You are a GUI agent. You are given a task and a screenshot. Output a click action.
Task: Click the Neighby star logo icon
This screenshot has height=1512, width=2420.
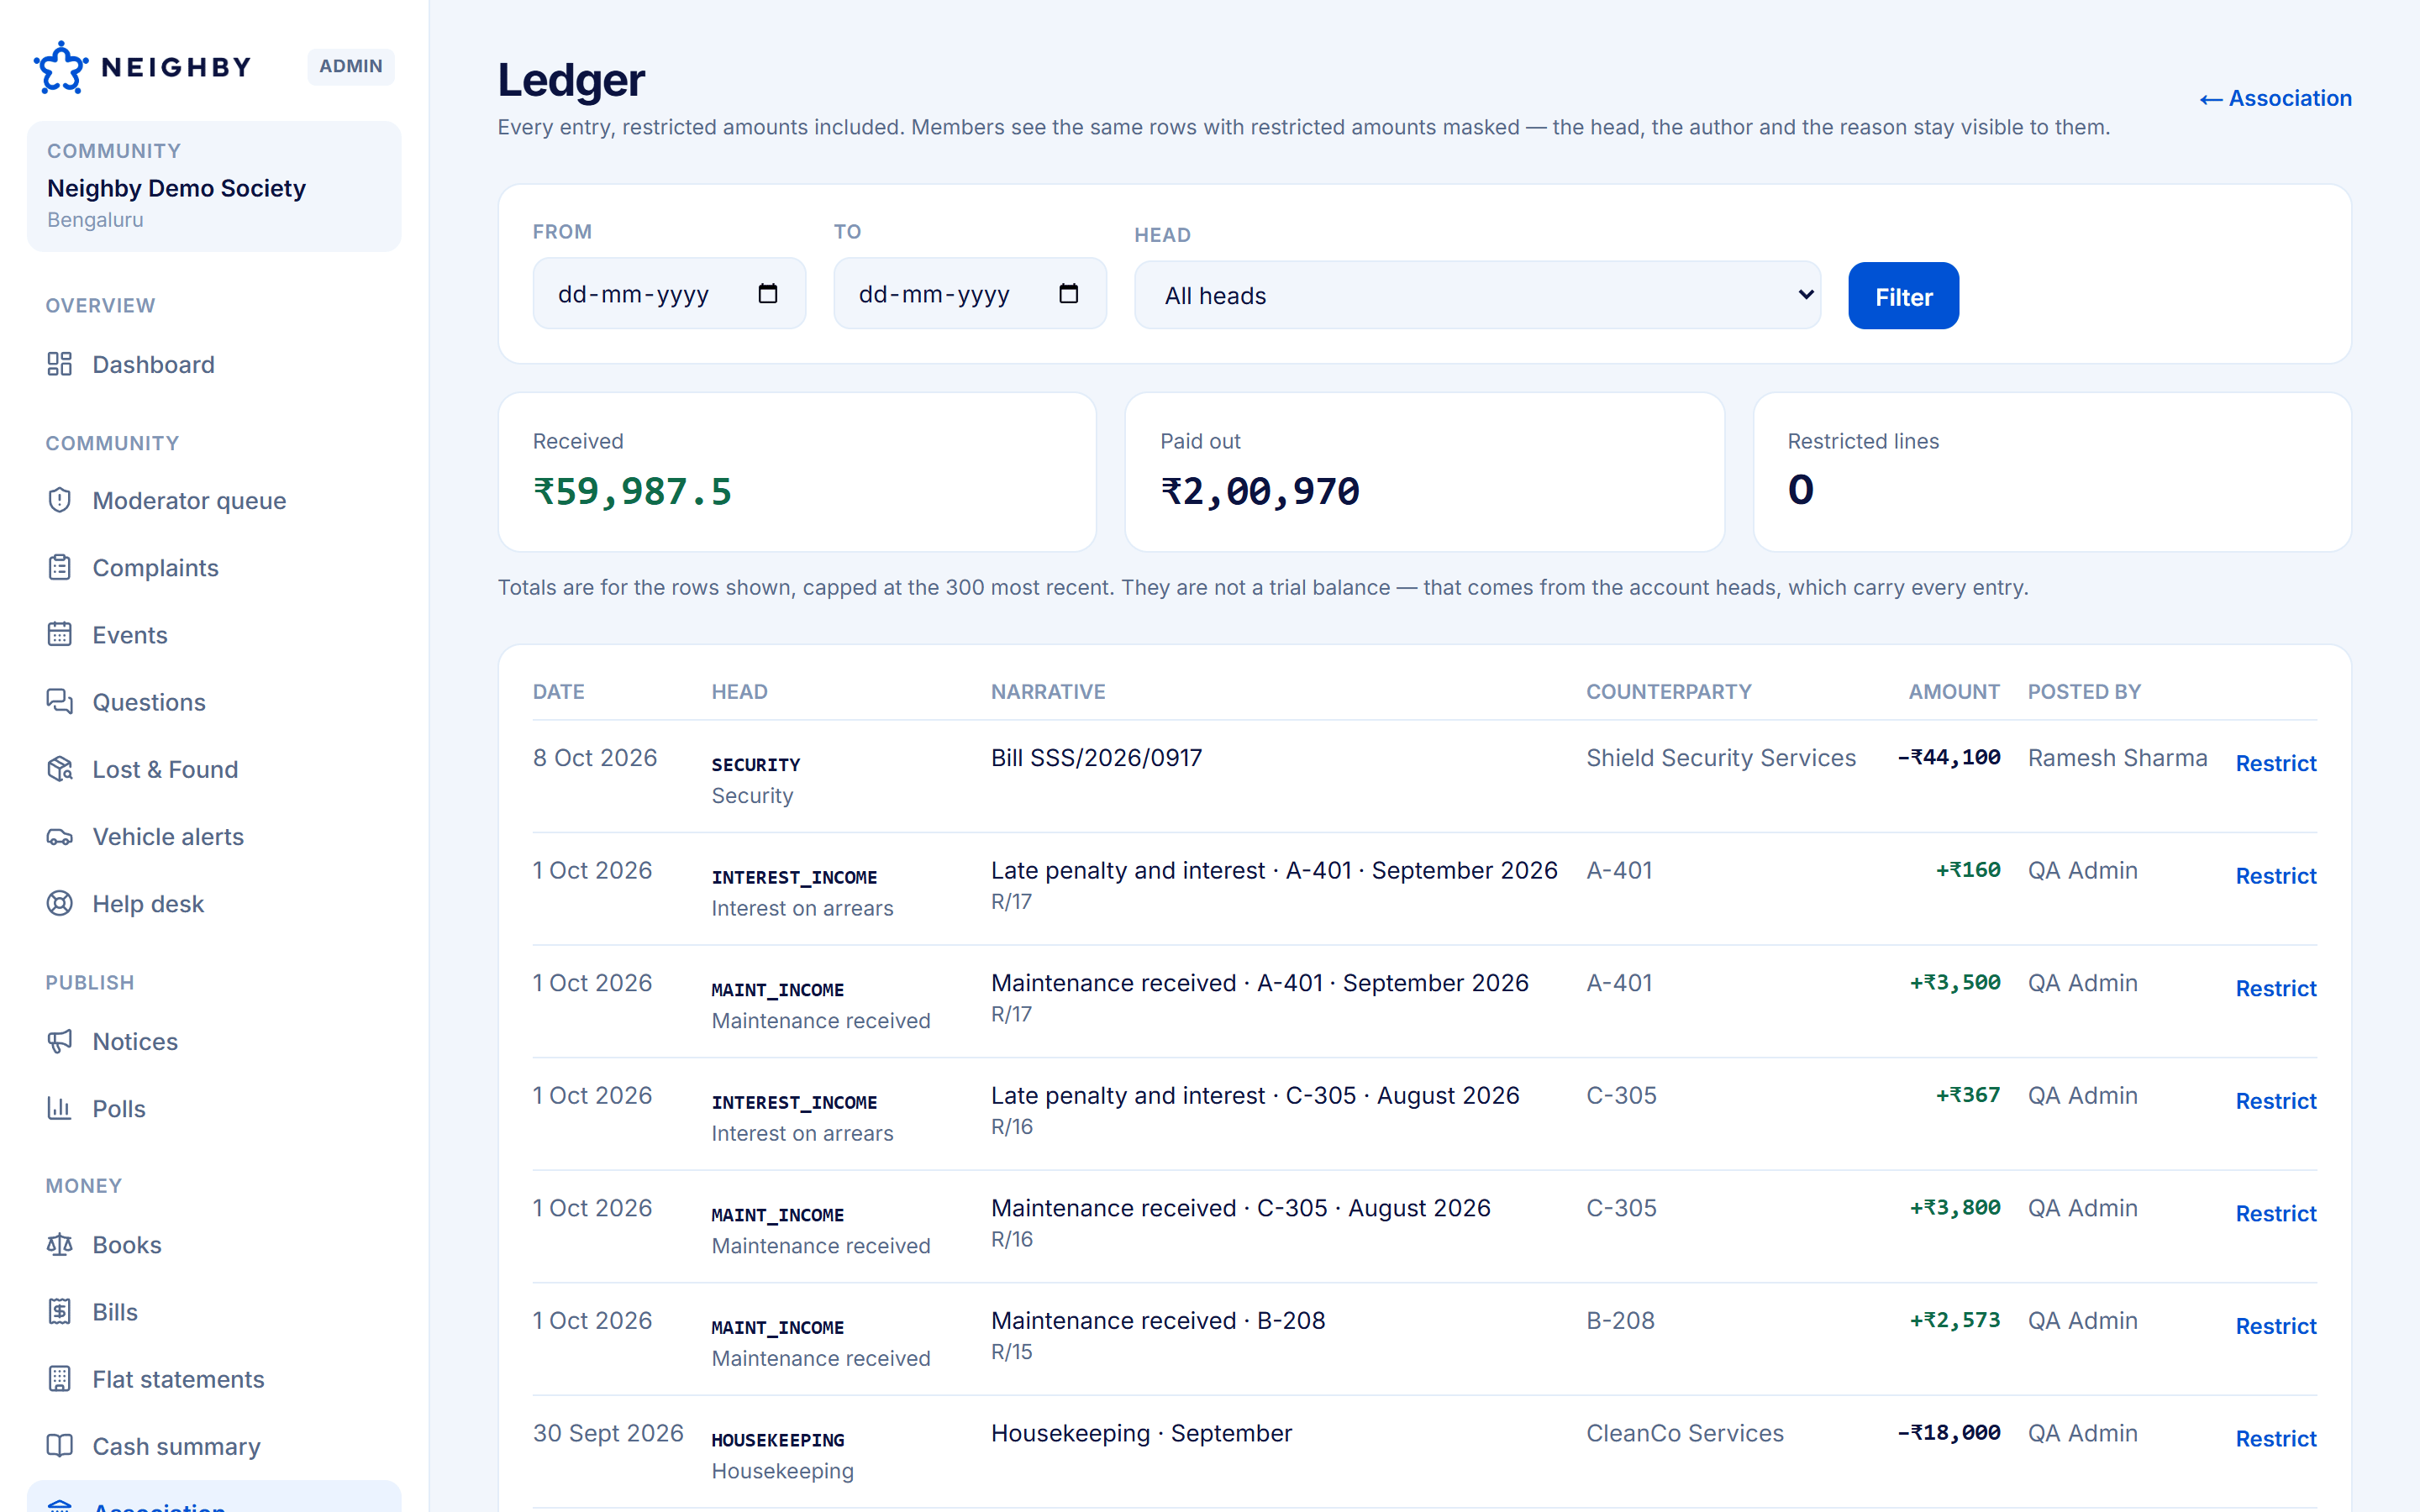click(61, 67)
